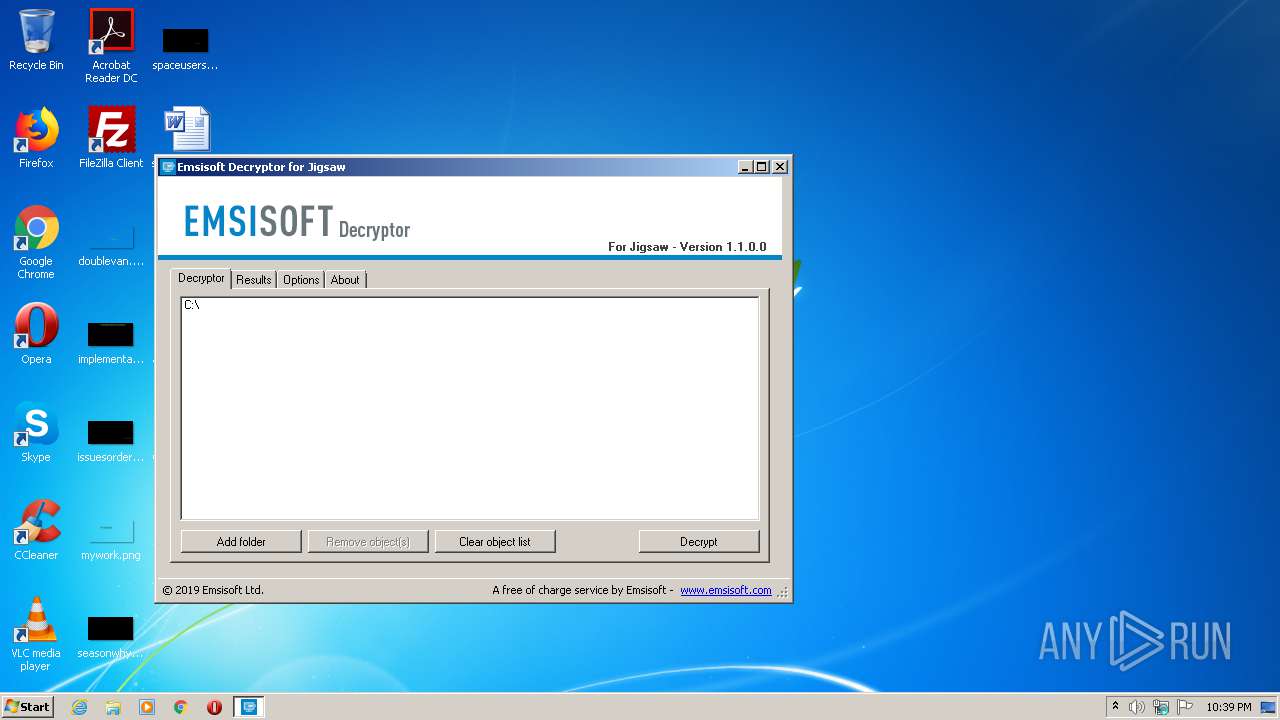This screenshot has height=720, width=1280.
Task: Open the About tab
Action: [x=345, y=280]
